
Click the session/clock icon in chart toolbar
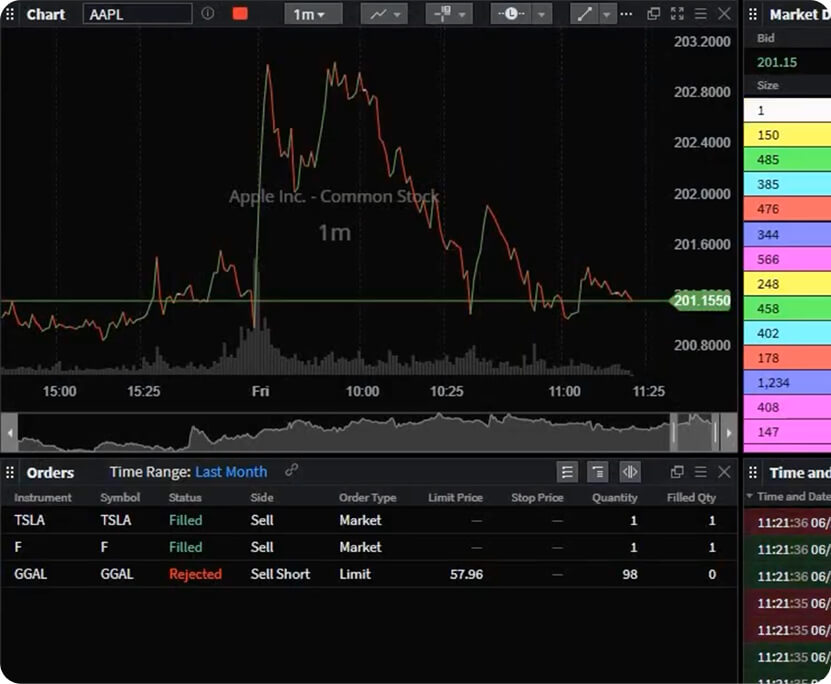[513, 14]
